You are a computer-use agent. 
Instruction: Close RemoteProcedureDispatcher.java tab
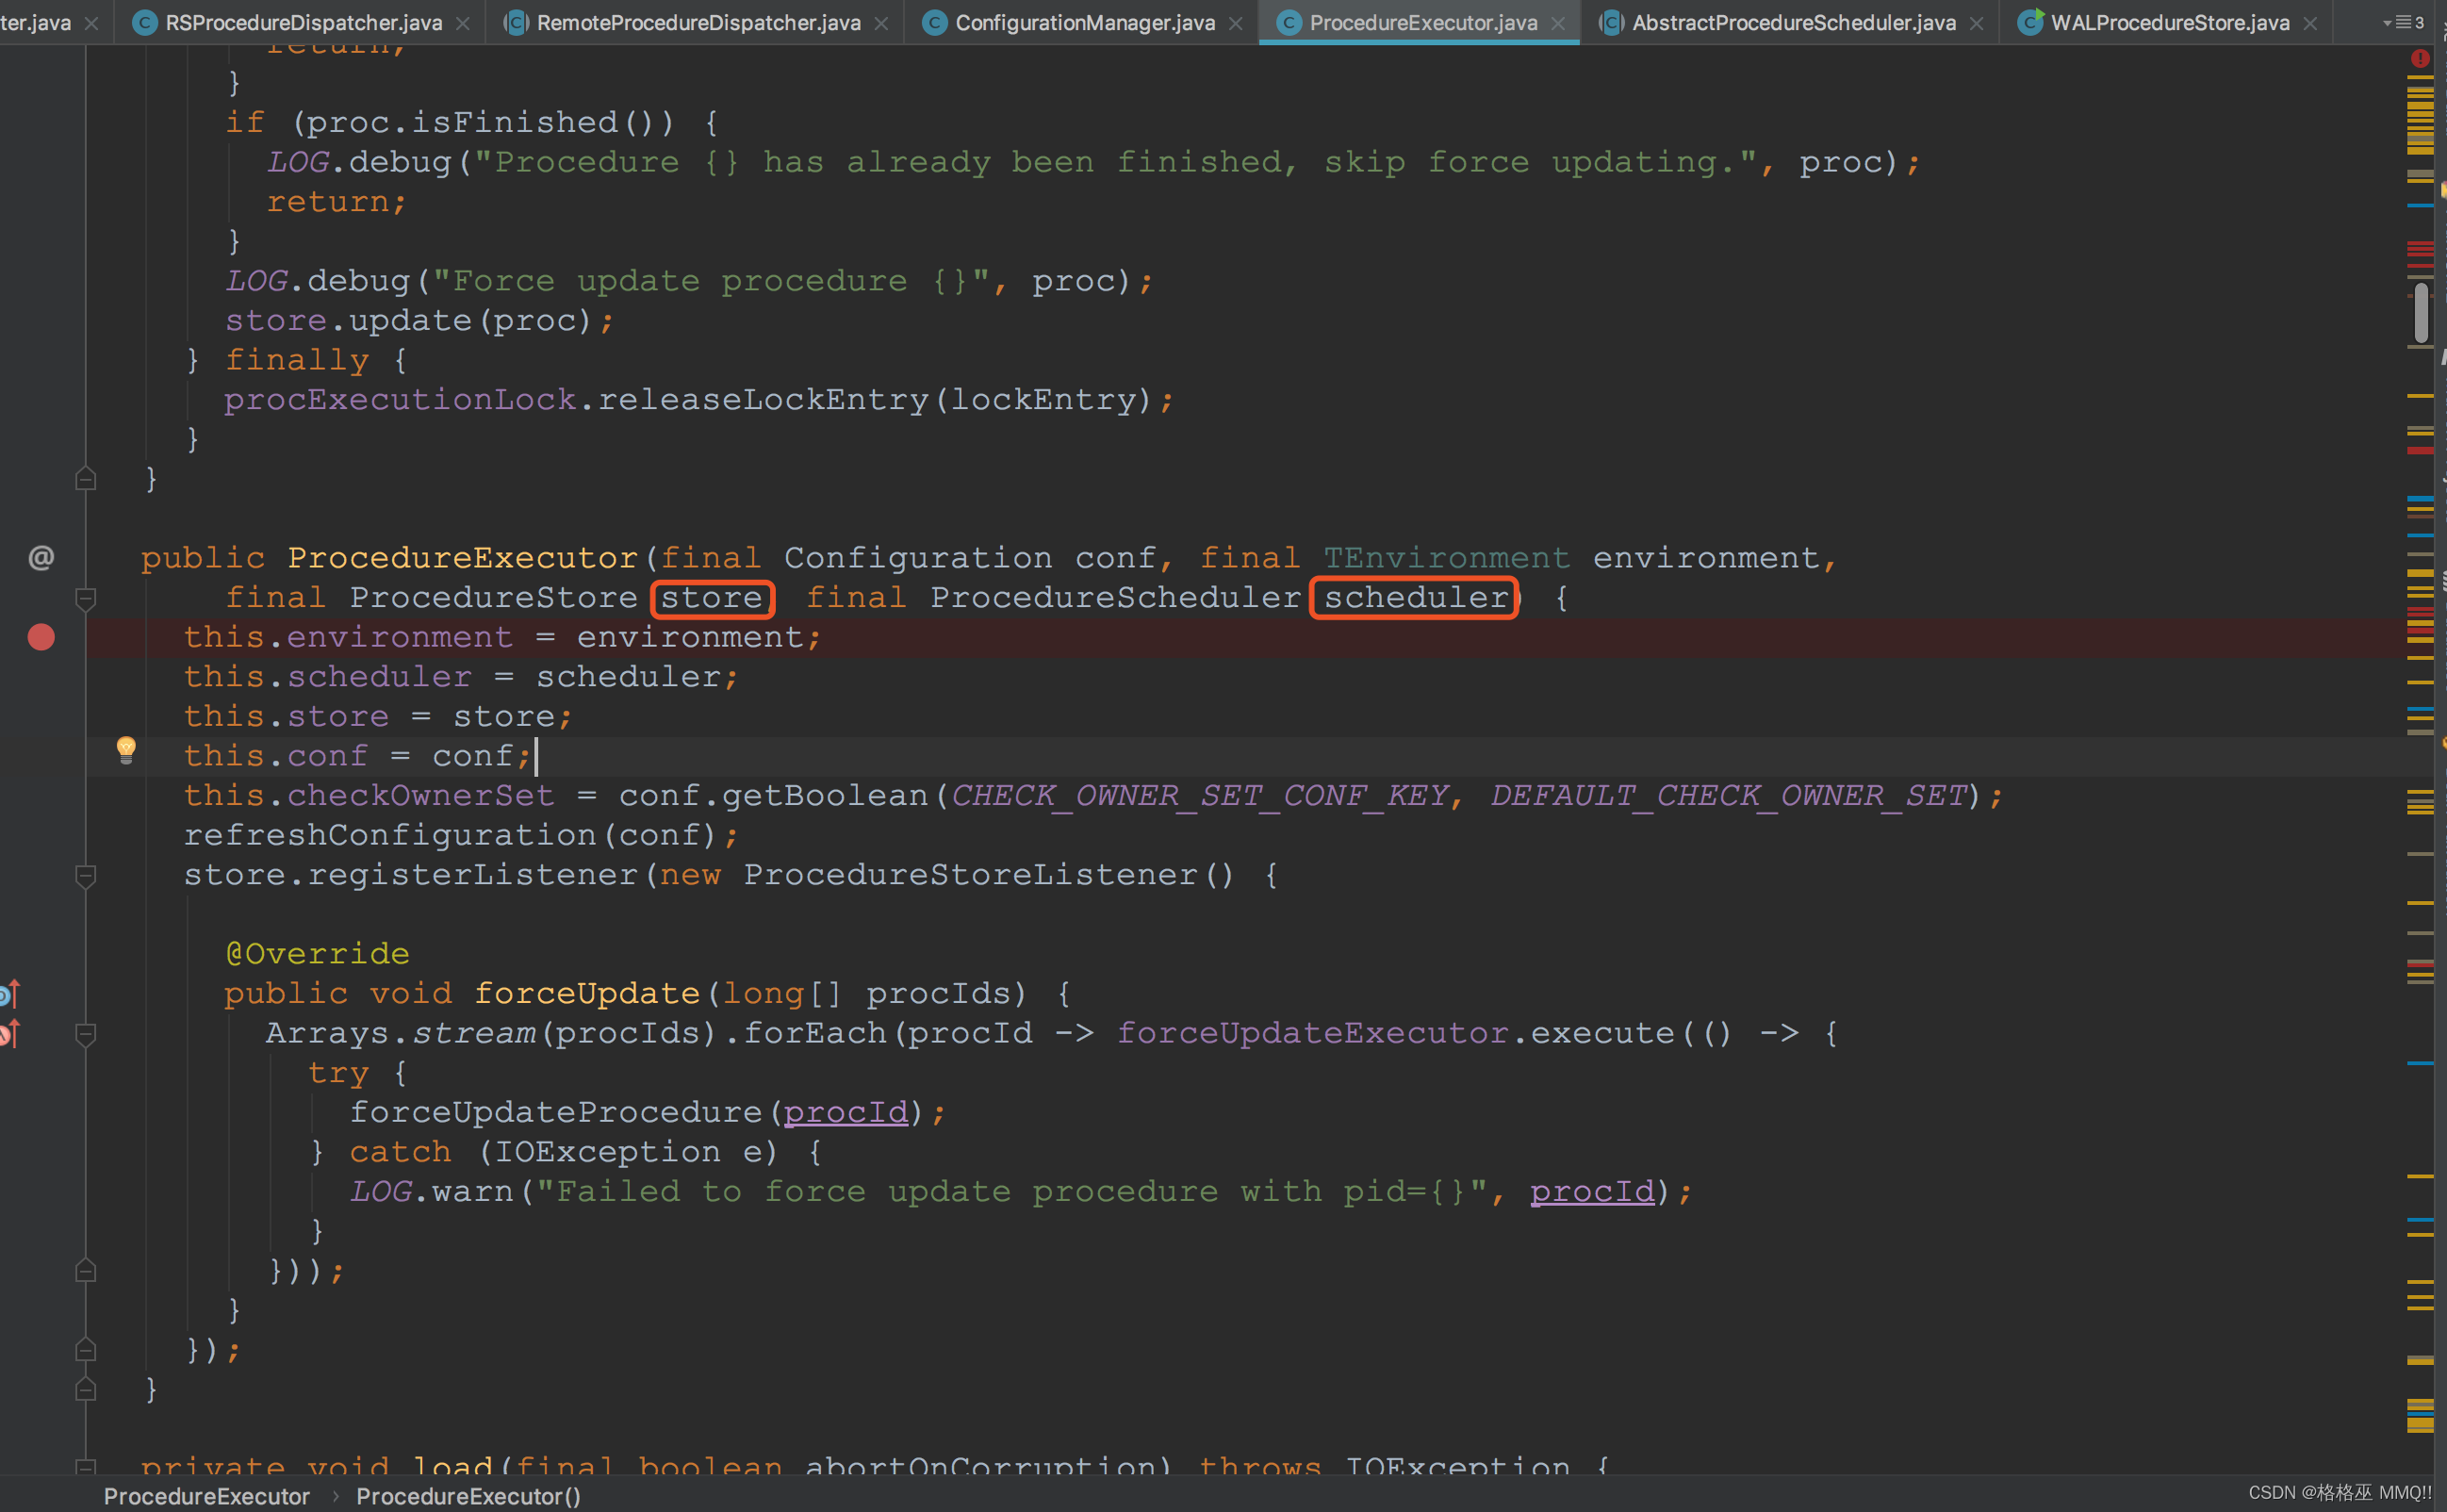[881, 23]
